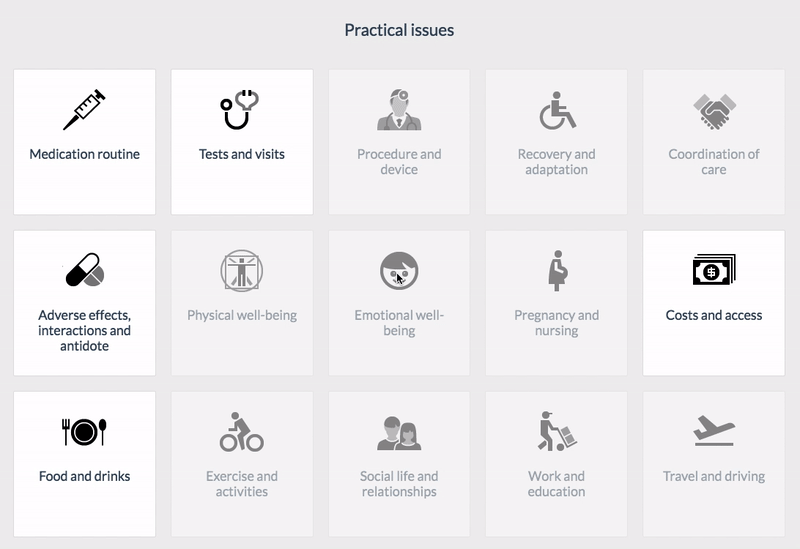
Task: Pick the Pregnancy and nursing label
Action: (x=557, y=323)
